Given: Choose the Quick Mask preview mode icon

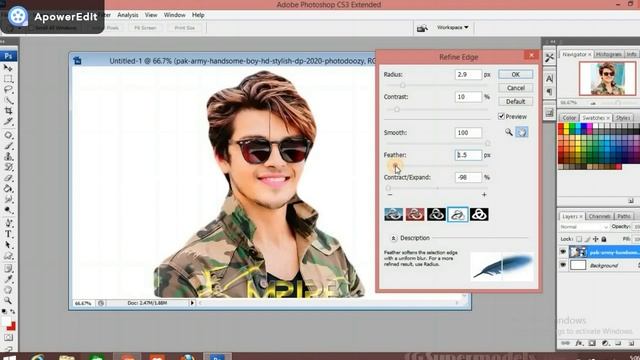Looking at the screenshot, I should coord(415,214).
